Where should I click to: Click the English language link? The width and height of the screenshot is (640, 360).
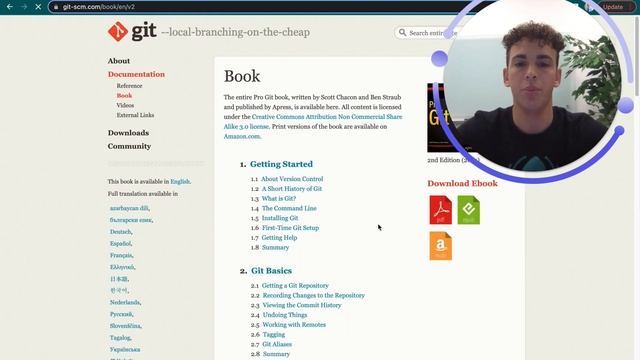tap(180, 182)
